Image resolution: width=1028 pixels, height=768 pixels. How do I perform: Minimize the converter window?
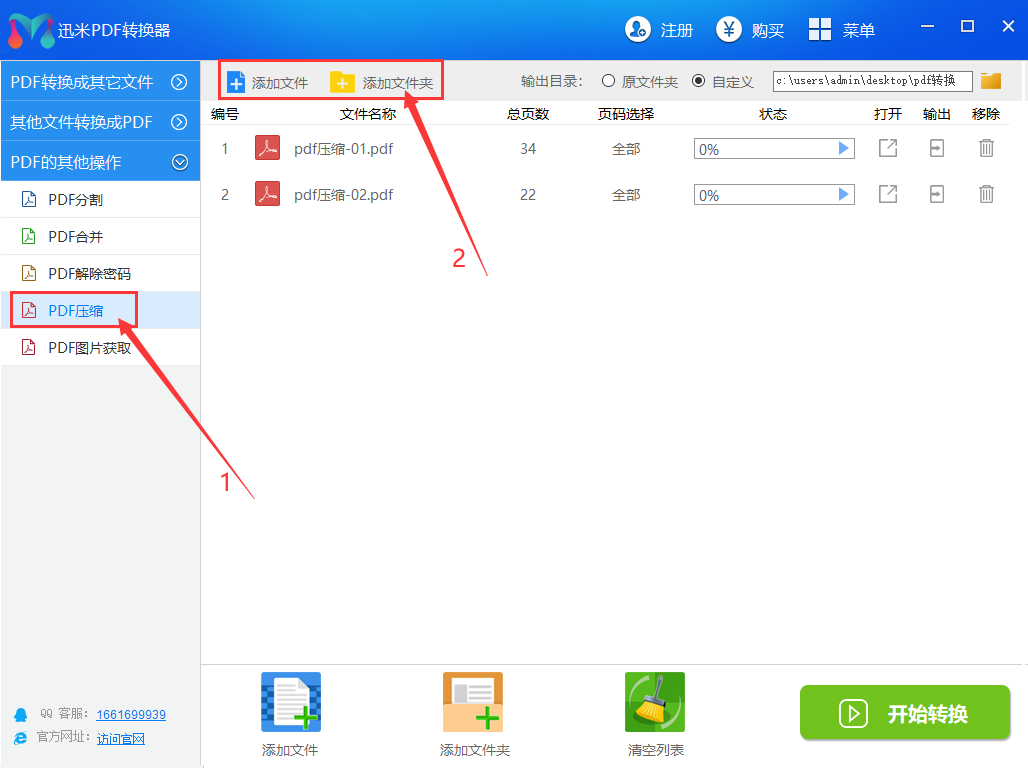927,26
